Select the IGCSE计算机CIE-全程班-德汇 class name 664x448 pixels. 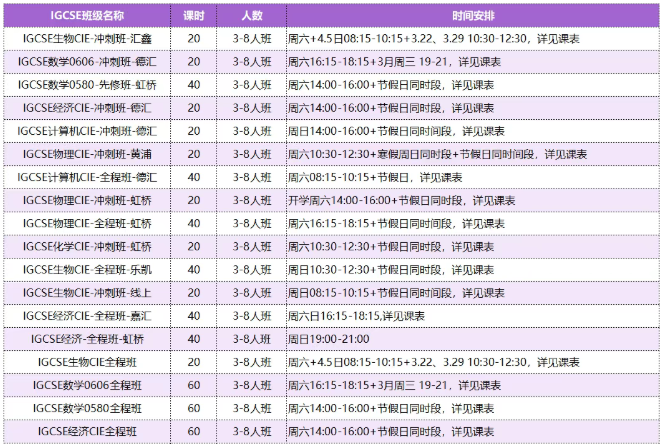pyautogui.click(x=87, y=177)
